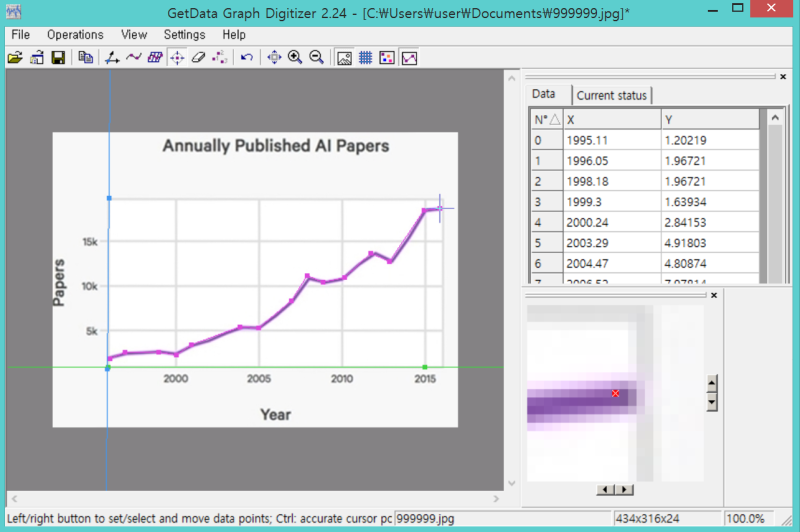Click the Zoom in magnifier icon
Viewport: 800px width, 532px height.
295,58
